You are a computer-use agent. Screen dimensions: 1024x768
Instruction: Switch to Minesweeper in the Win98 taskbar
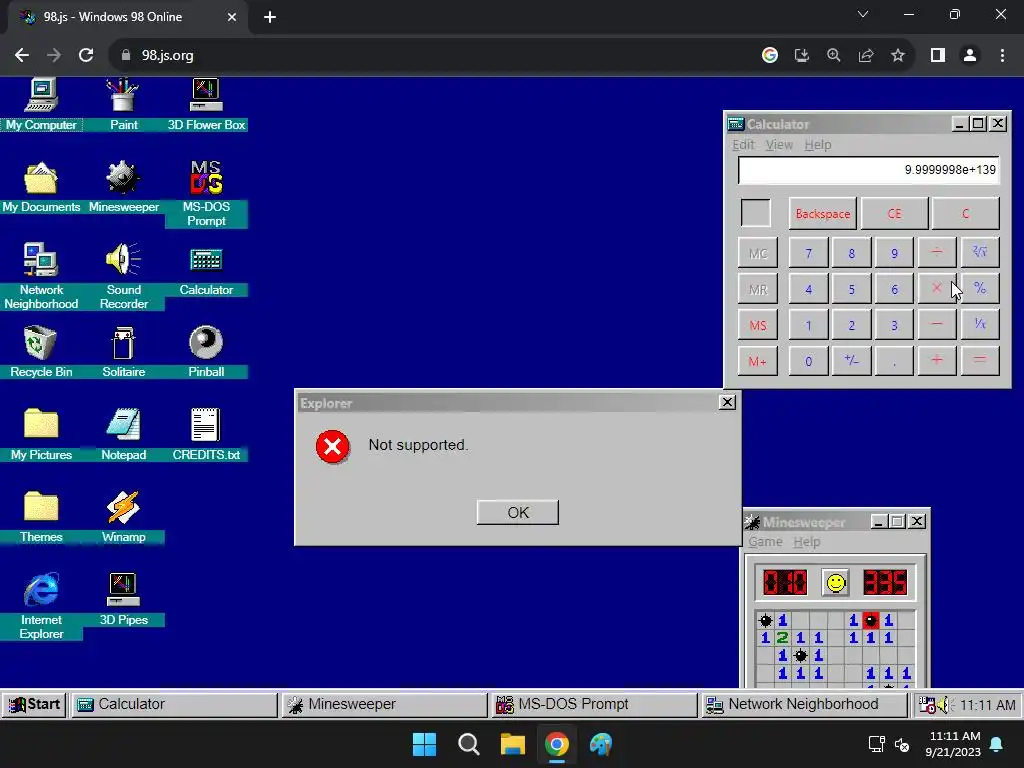(385, 705)
